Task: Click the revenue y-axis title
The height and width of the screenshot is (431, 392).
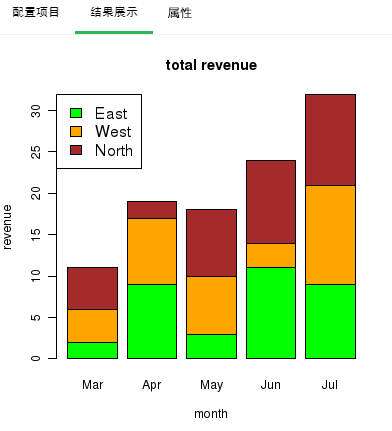Action: pyautogui.click(x=7, y=227)
